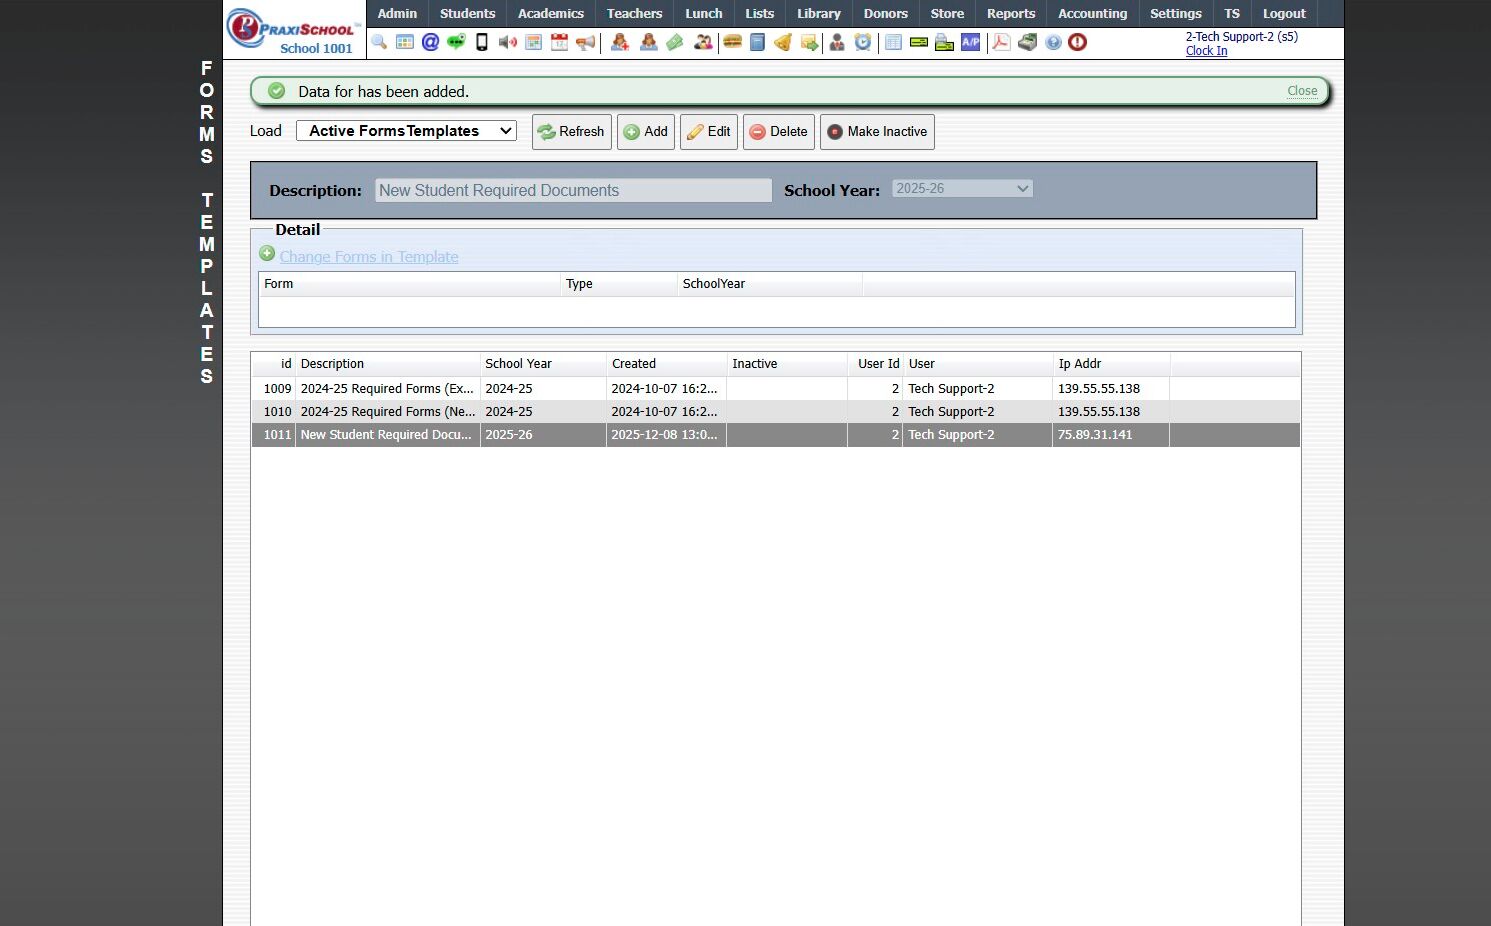This screenshot has width=1491, height=926.
Task: Open the sticky note with arrow icon
Action: click(x=809, y=42)
